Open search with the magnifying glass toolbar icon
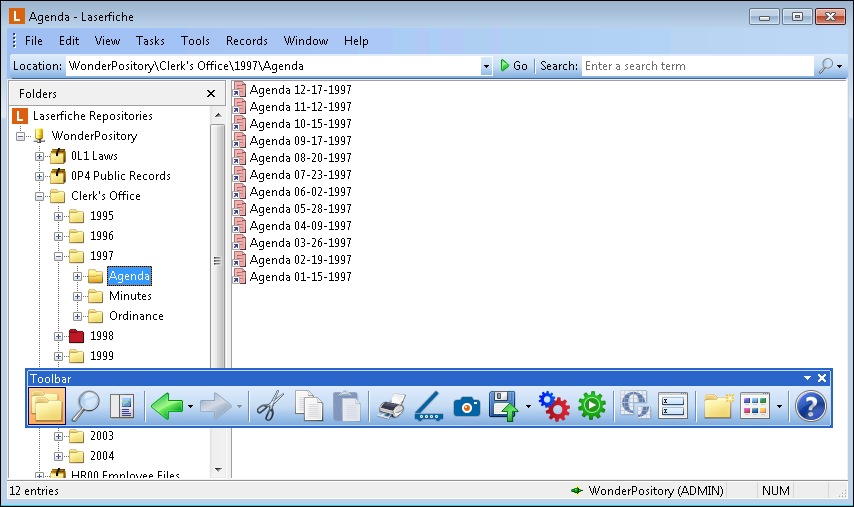Viewport: 854px width, 507px height. pos(86,406)
